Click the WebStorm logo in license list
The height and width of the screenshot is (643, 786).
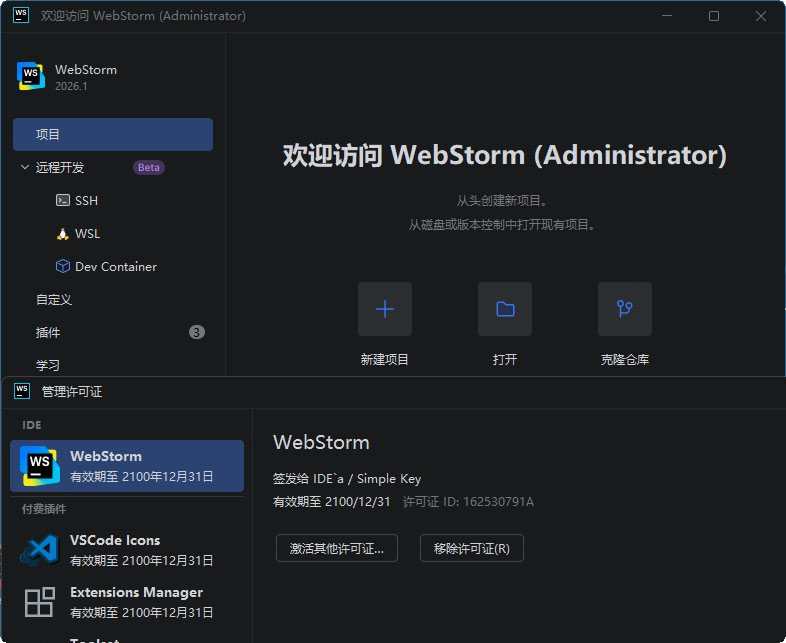tap(40, 466)
